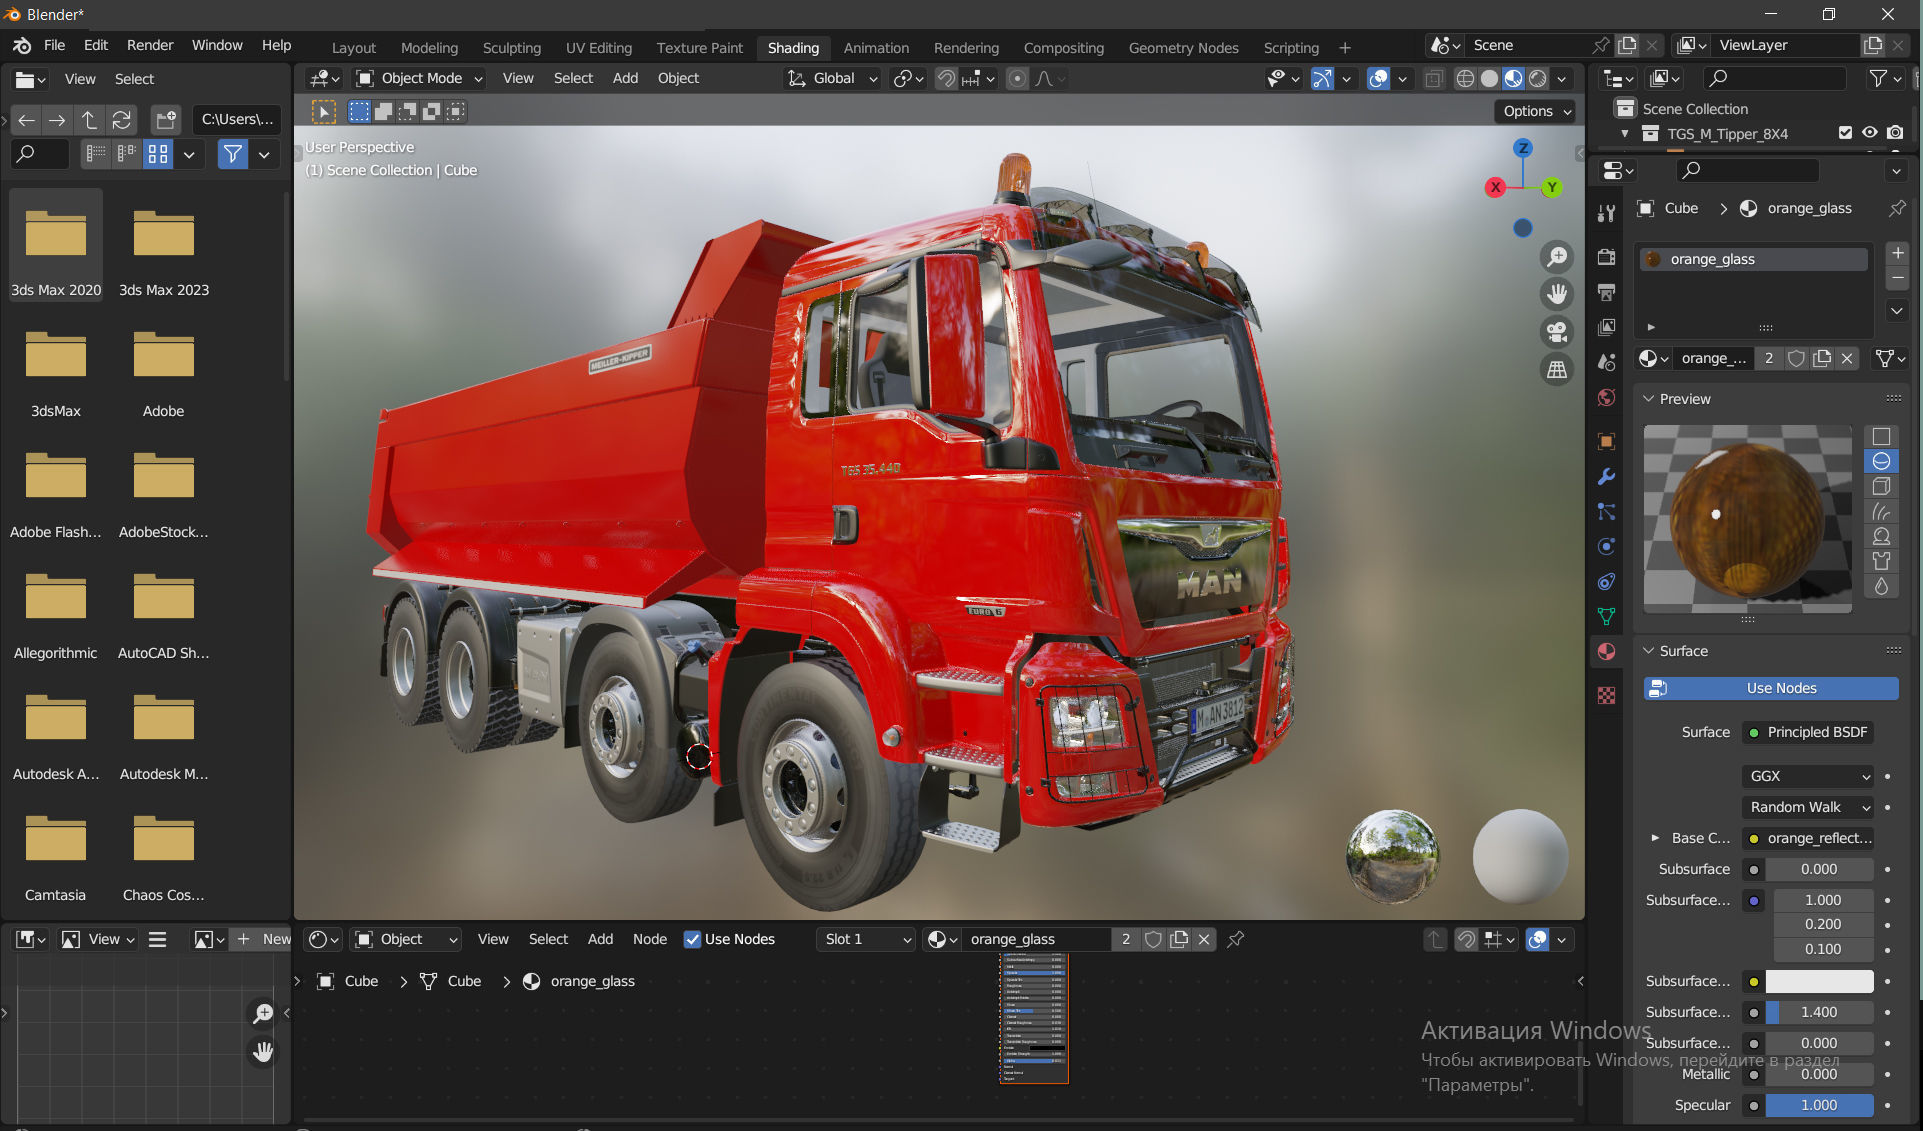Switch perspective/orthographic grid gizmo
This screenshot has height=1131, width=1923.
tap(1557, 369)
